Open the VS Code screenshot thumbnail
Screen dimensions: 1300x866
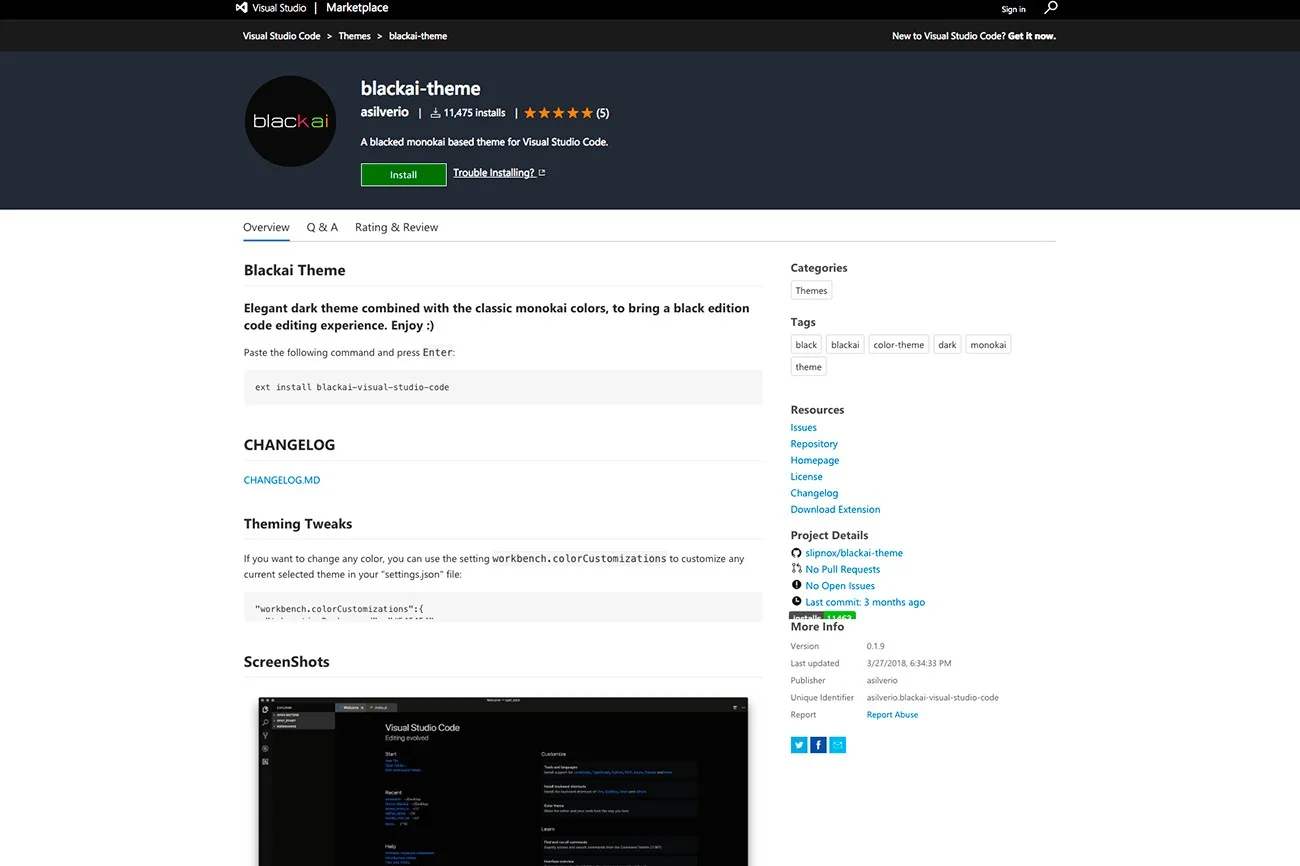(x=503, y=781)
